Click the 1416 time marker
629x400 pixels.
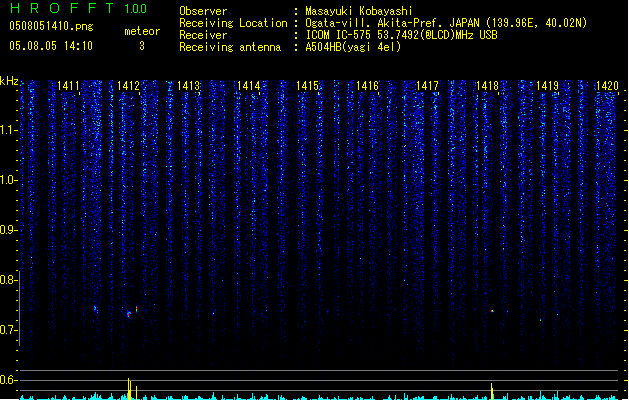(367, 86)
